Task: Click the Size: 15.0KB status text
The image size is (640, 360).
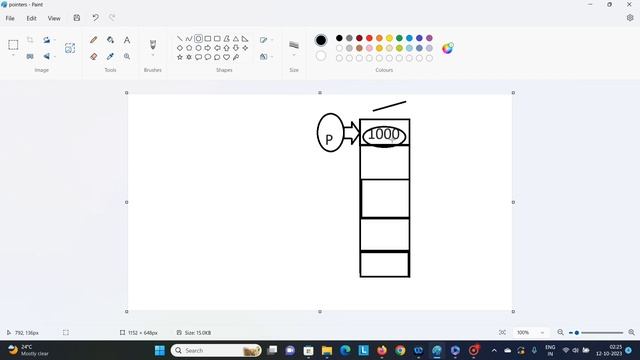Action: tap(198, 333)
